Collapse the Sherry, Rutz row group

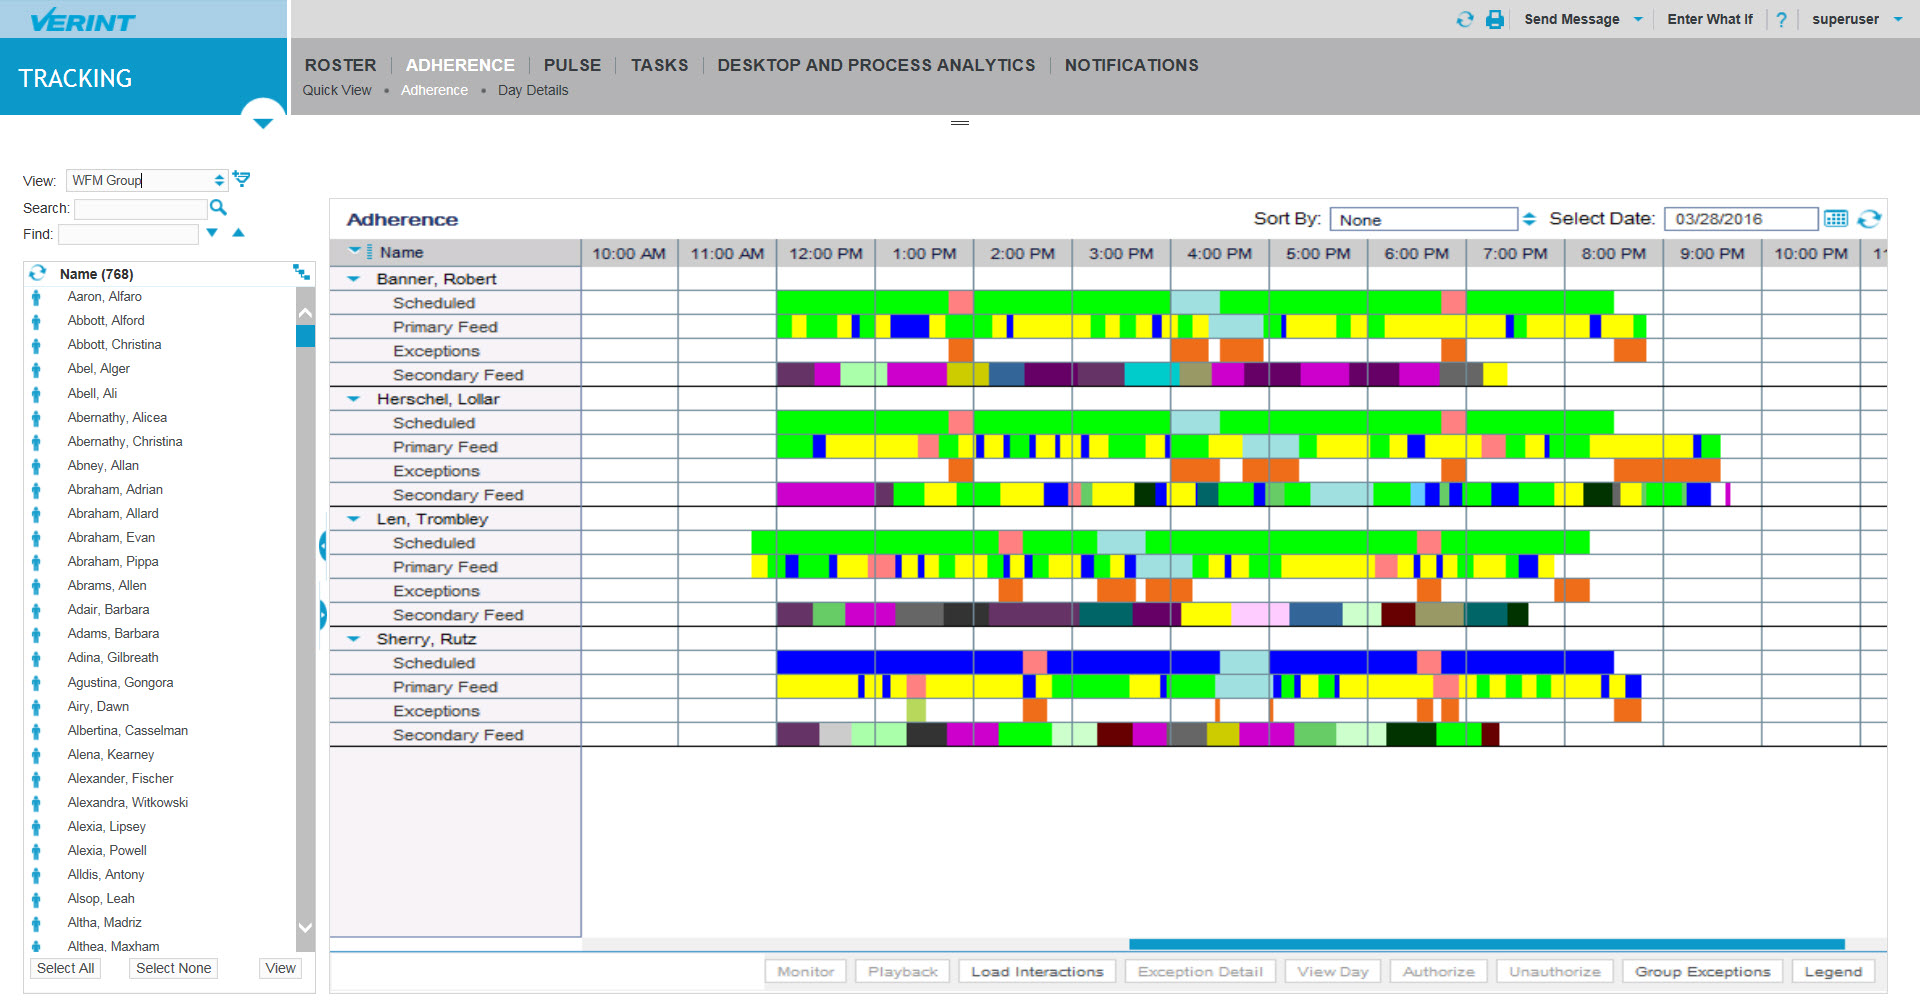tap(354, 639)
